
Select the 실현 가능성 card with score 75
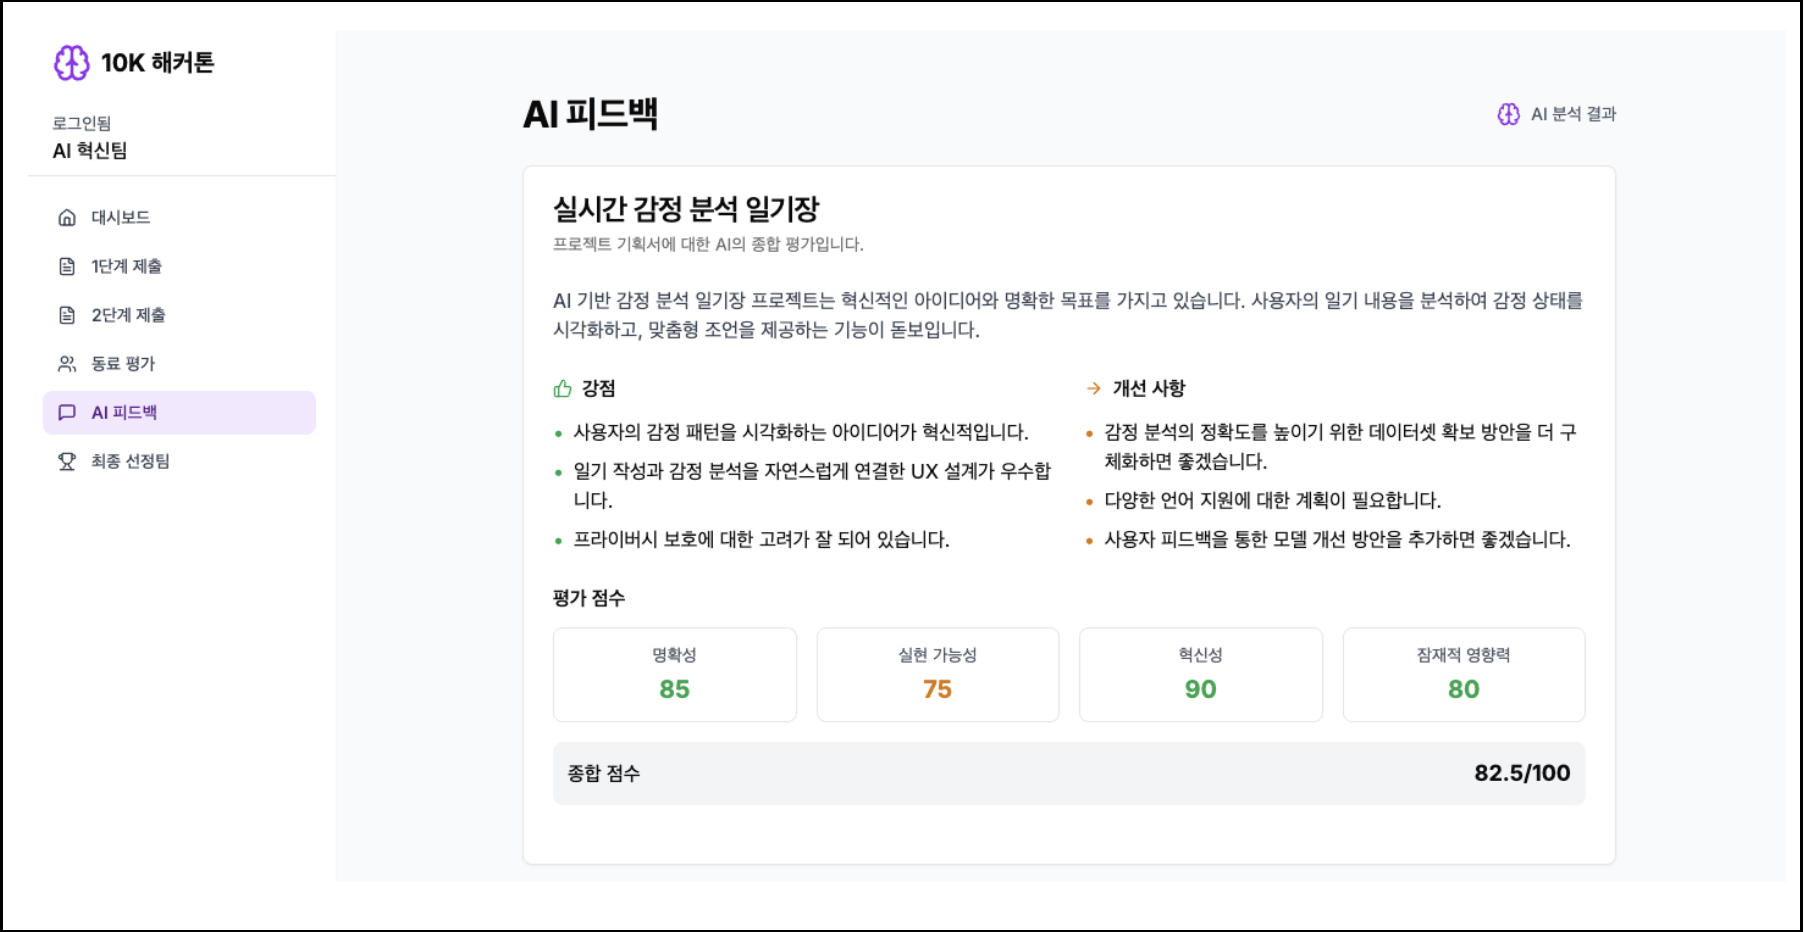(937, 674)
